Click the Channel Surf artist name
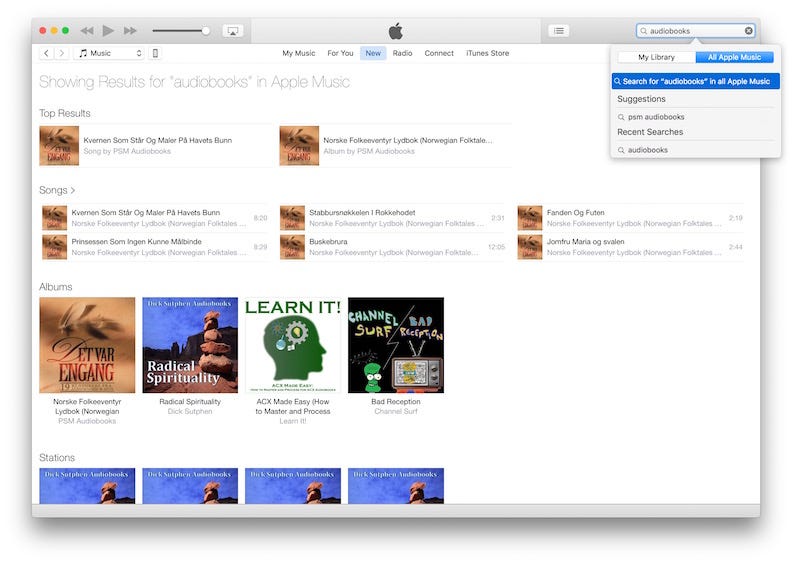Viewport: 800px width, 563px height. pos(396,411)
